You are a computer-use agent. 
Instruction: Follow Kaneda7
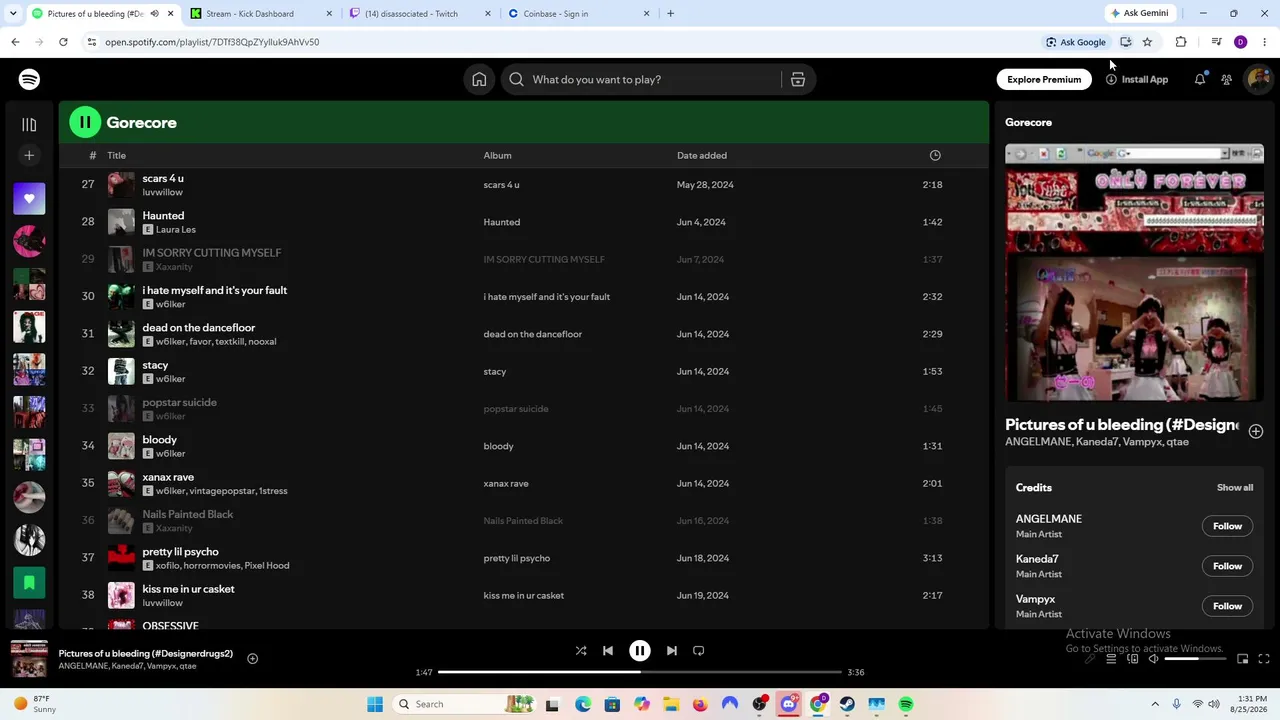1227,566
